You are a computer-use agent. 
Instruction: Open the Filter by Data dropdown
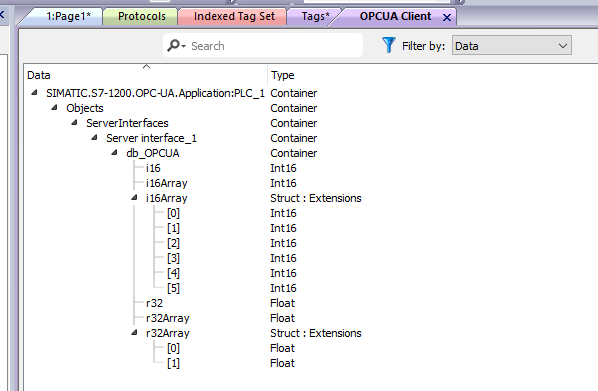(x=511, y=46)
